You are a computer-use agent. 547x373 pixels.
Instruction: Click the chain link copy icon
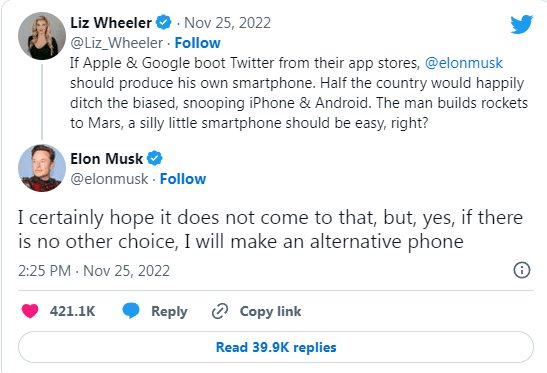click(220, 311)
